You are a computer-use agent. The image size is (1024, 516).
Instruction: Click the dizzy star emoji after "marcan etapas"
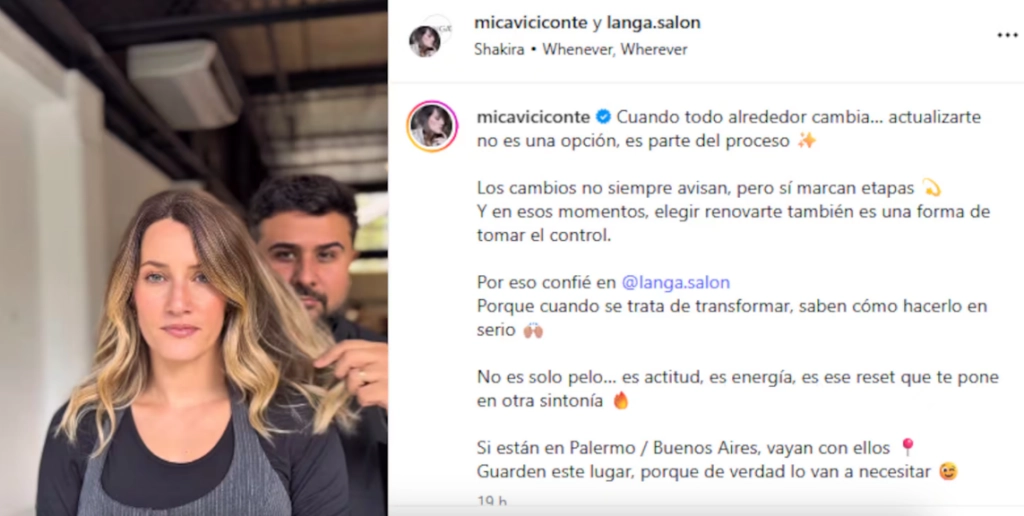pos(931,188)
